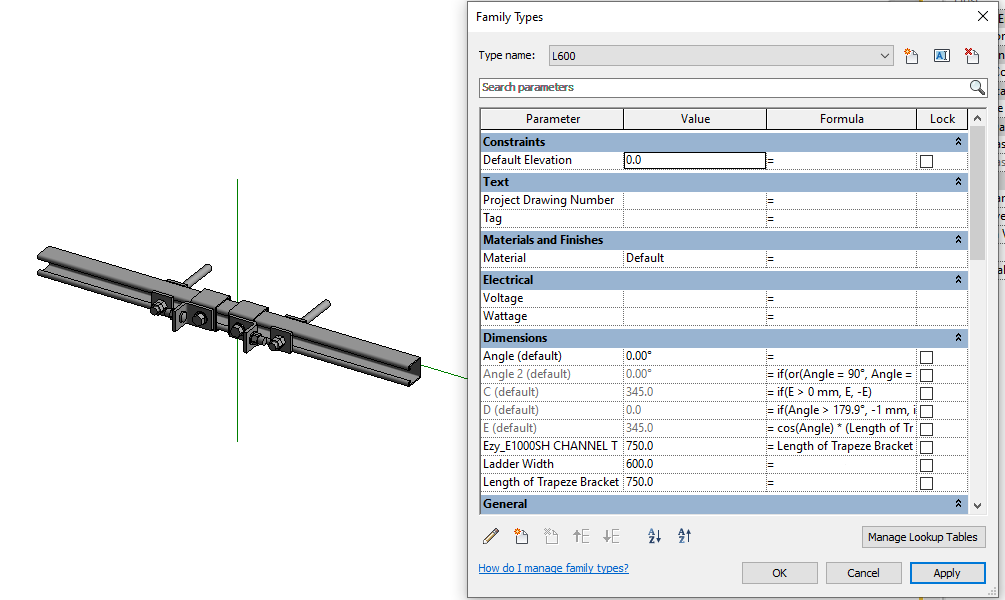Click the Move Parameter Up icon
Screen dimensions: 1005x600
tap(581, 536)
